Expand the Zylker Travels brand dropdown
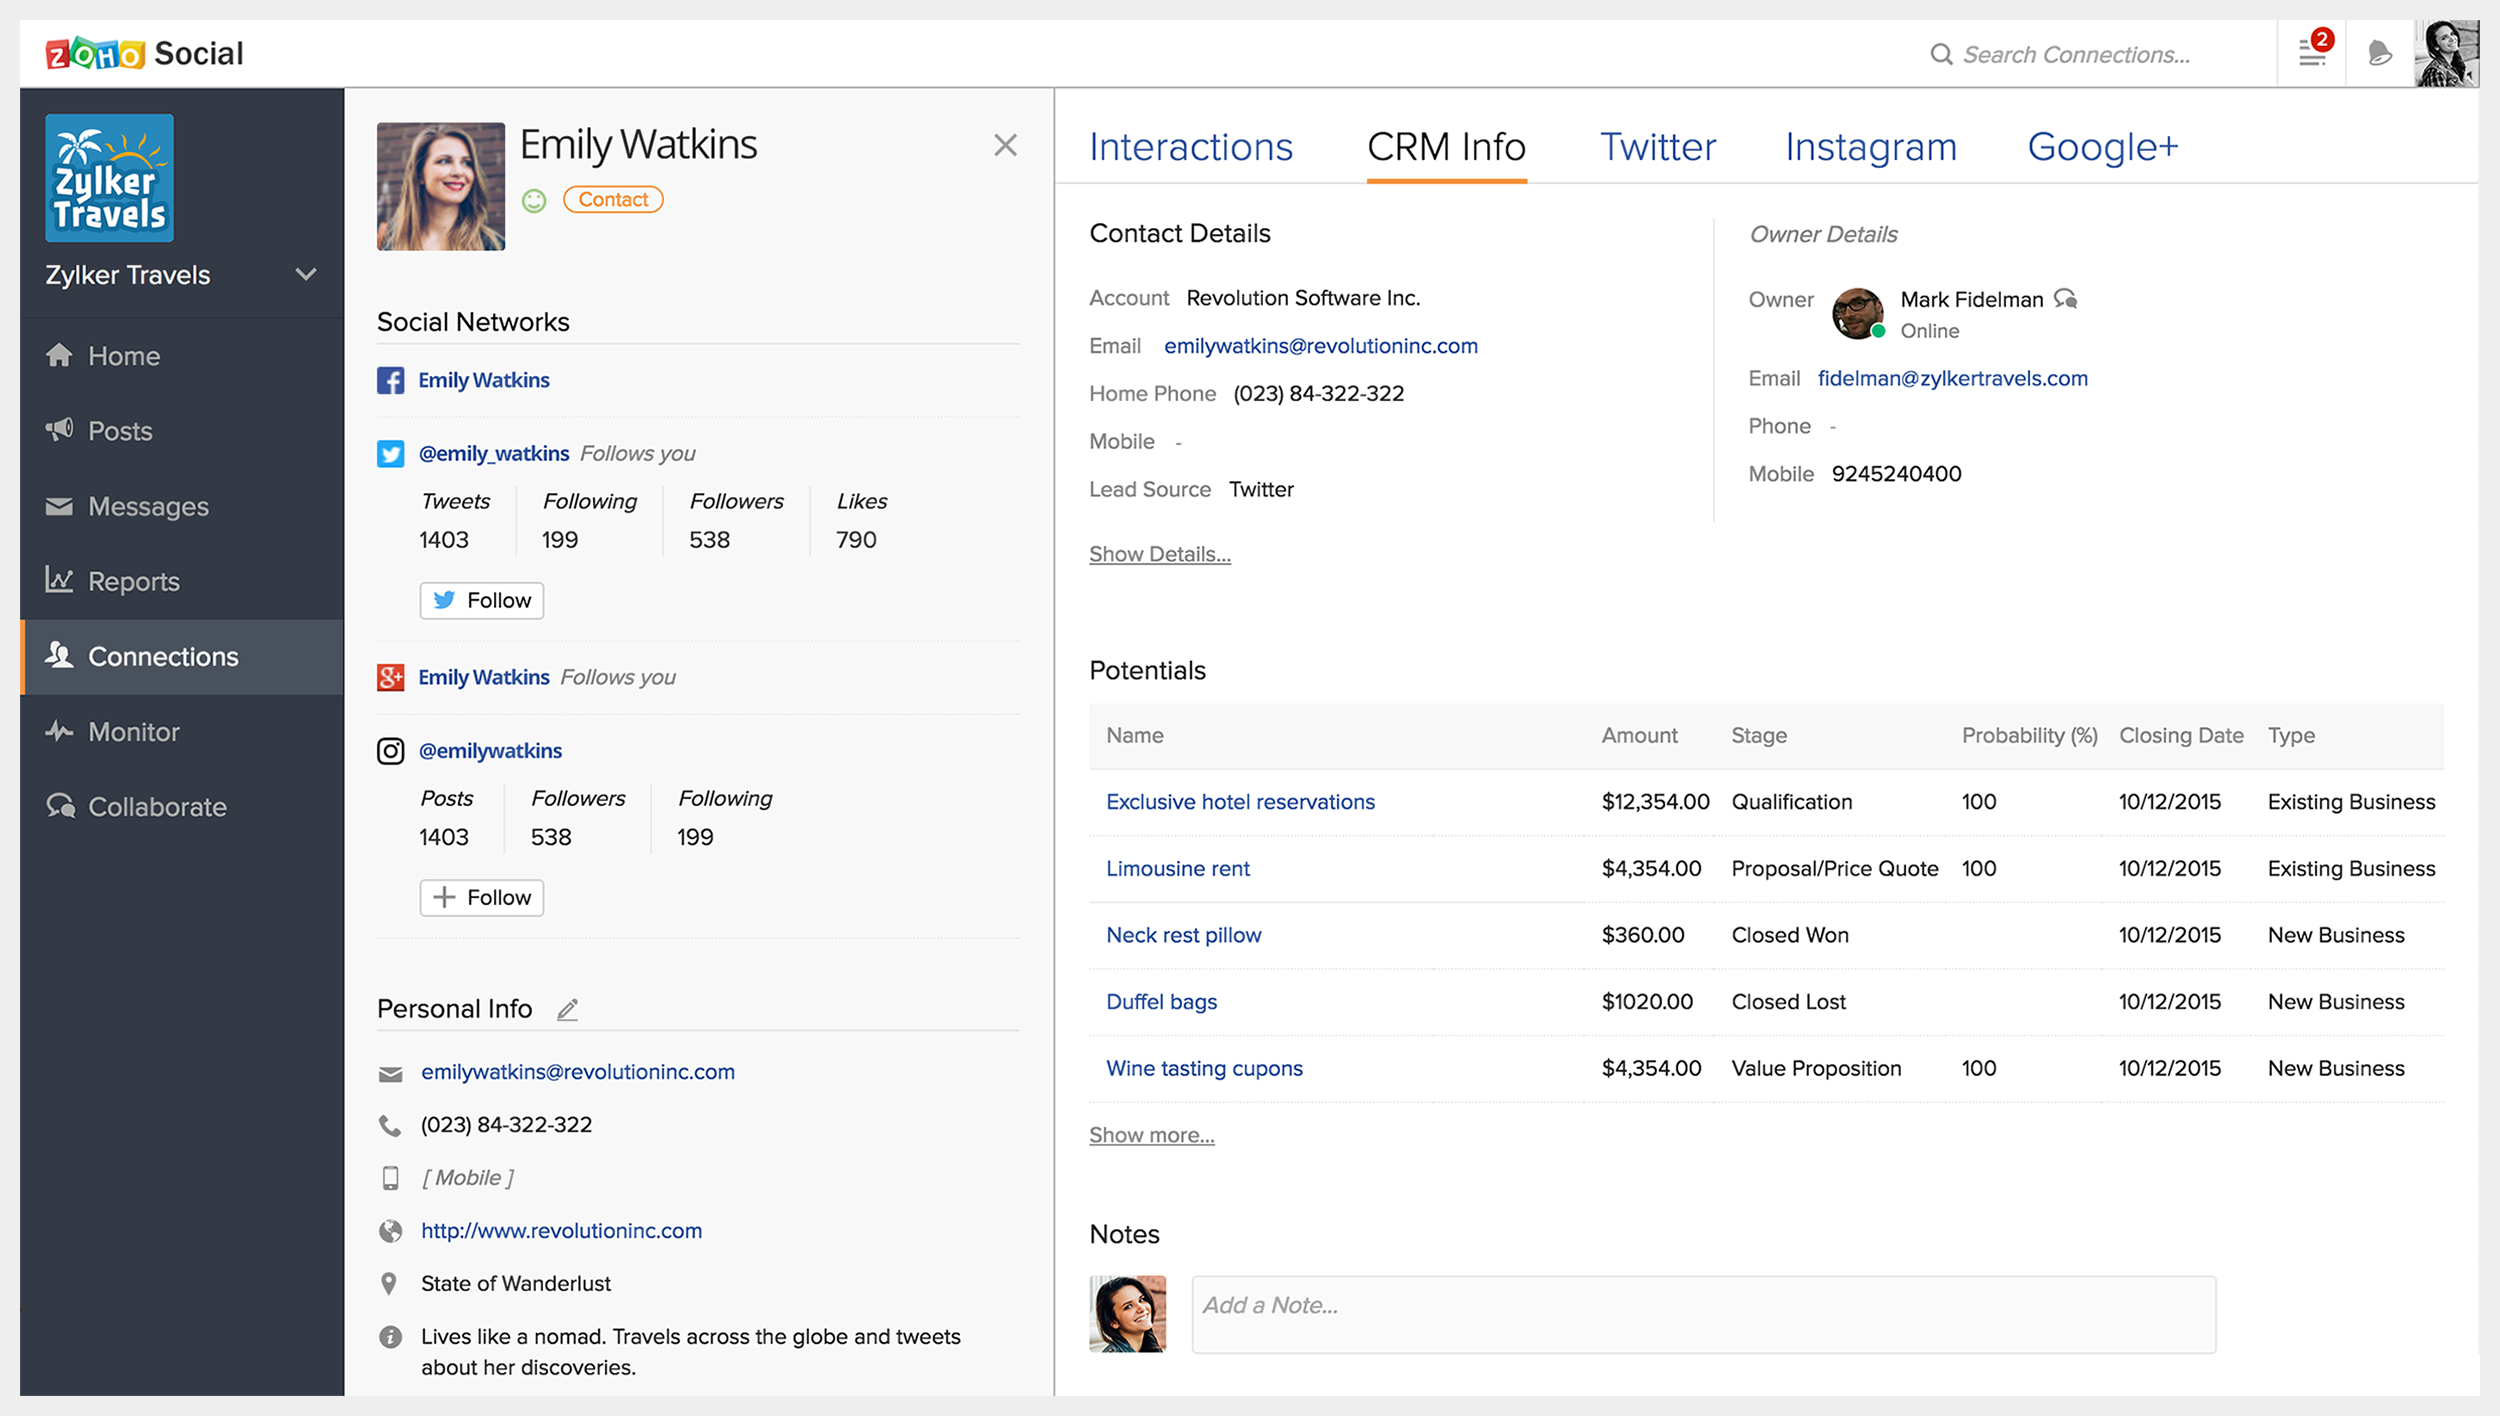This screenshot has height=1416, width=2500. [x=306, y=274]
